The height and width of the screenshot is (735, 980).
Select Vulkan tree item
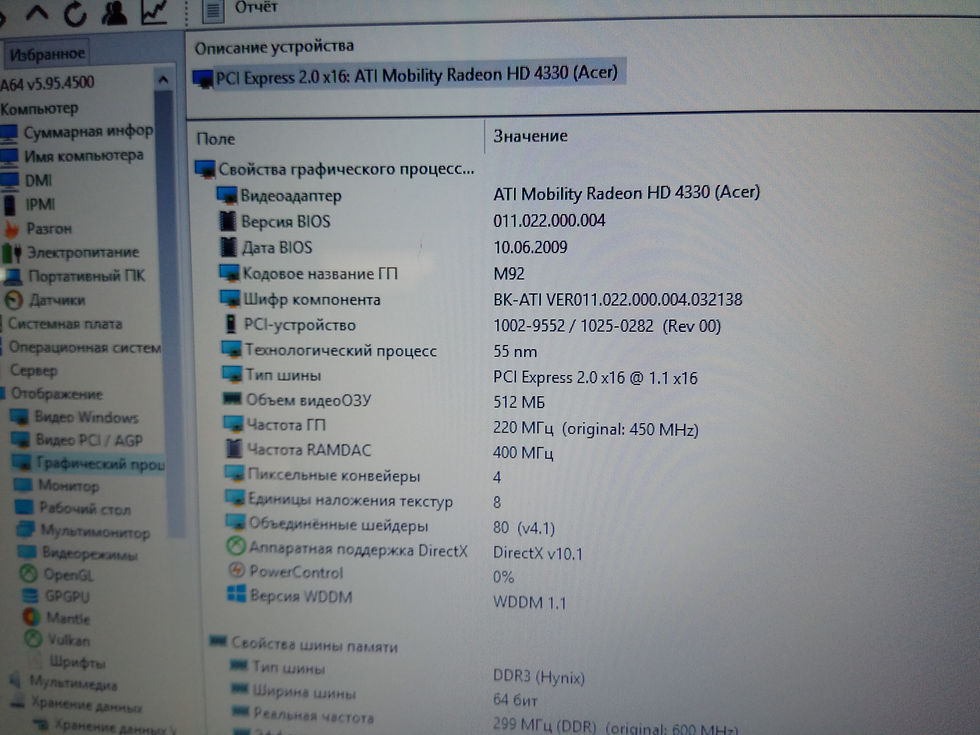coord(57,640)
